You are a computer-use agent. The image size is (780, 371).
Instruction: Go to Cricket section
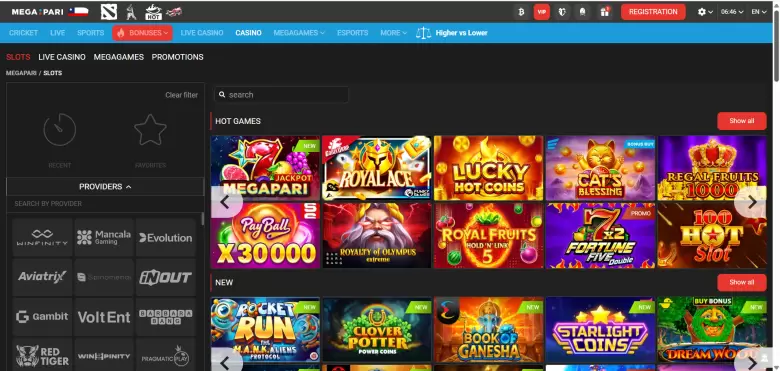23,33
